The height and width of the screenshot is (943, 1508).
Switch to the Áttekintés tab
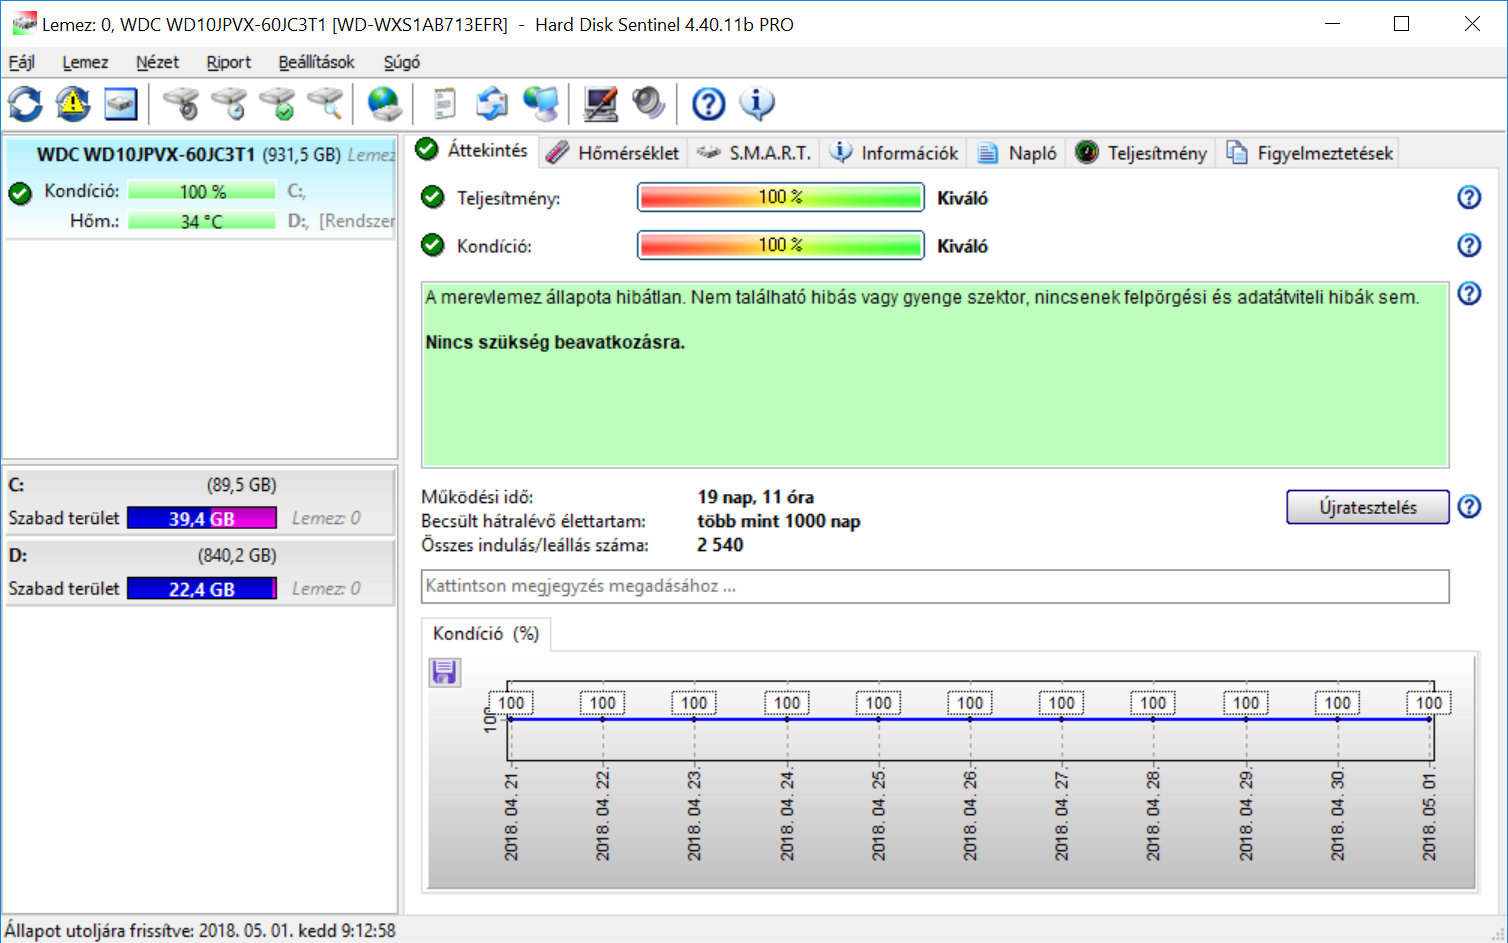(x=471, y=150)
